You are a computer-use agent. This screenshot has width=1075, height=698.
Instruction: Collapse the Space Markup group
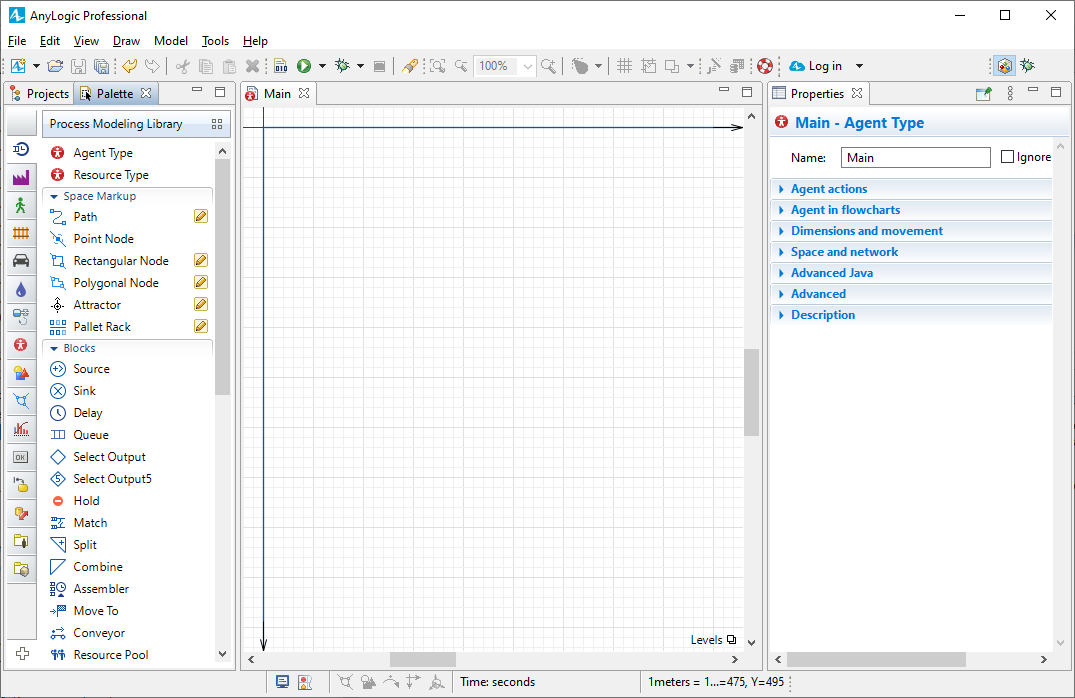[x=55, y=197]
